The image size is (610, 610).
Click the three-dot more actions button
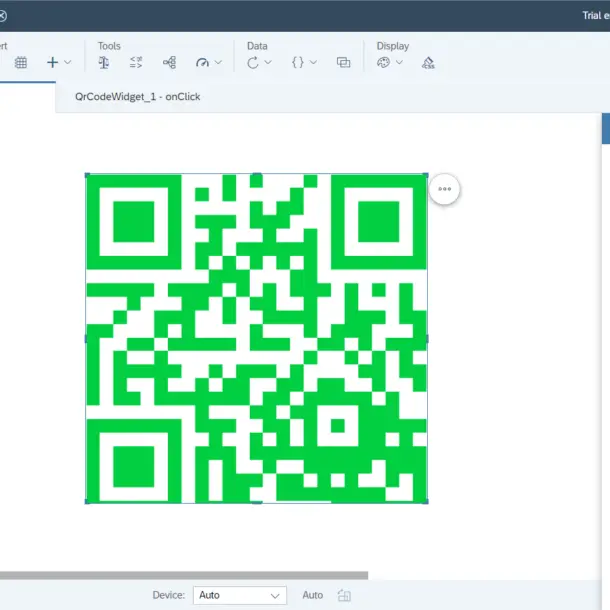(444, 189)
